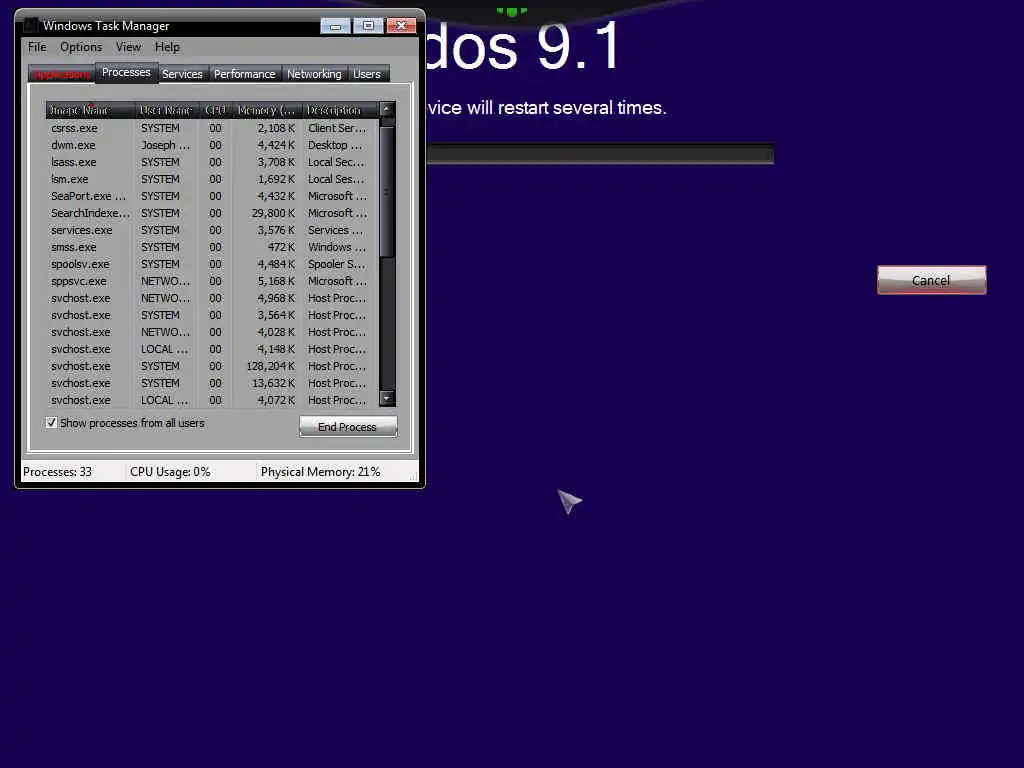Screen dimensions: 1024x768
Task: Open the Options menu
Action: pyautogui.click(x=81, y=47)
